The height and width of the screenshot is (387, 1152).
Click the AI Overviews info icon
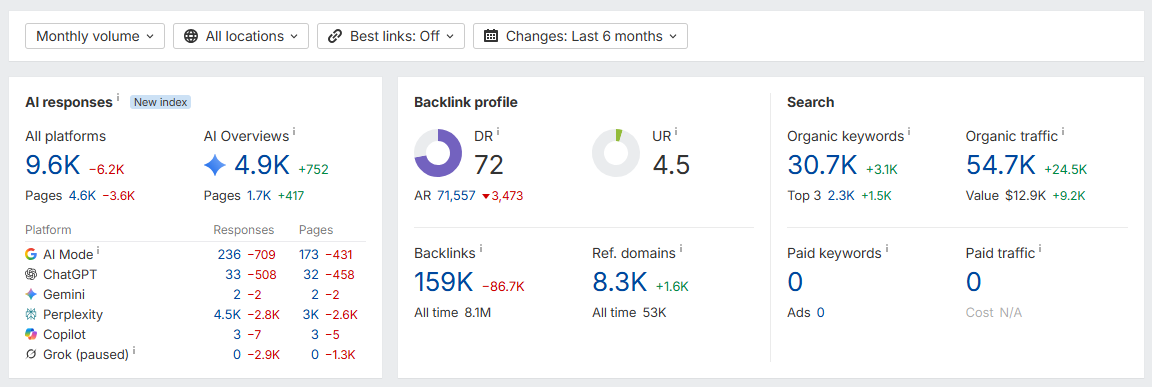pyautogui.click(x=294, y=131)
